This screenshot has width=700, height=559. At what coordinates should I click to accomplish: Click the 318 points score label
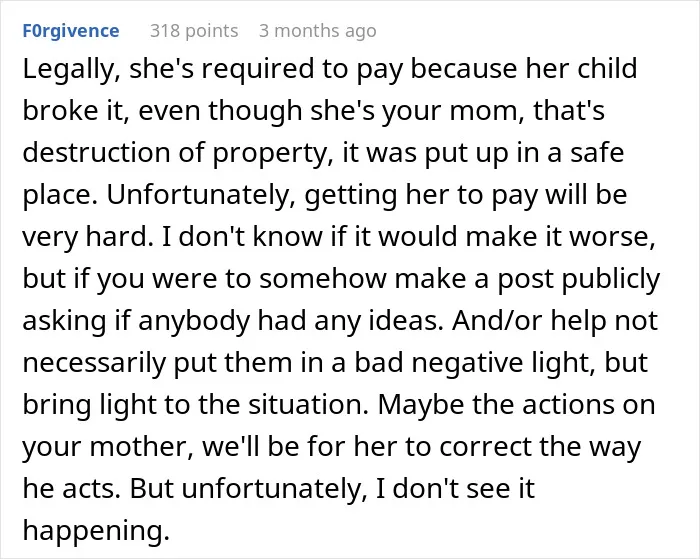click(x=194, y=31)
